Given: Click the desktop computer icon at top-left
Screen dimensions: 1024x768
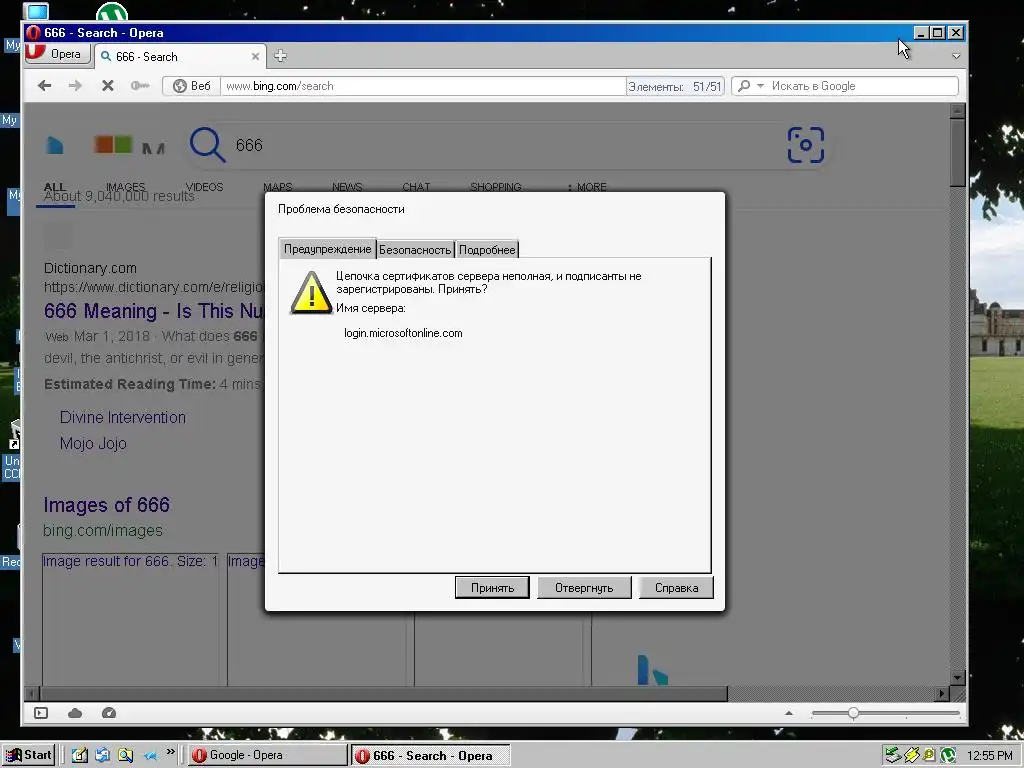Looking at the screenshot, I should tap(36, 10).
